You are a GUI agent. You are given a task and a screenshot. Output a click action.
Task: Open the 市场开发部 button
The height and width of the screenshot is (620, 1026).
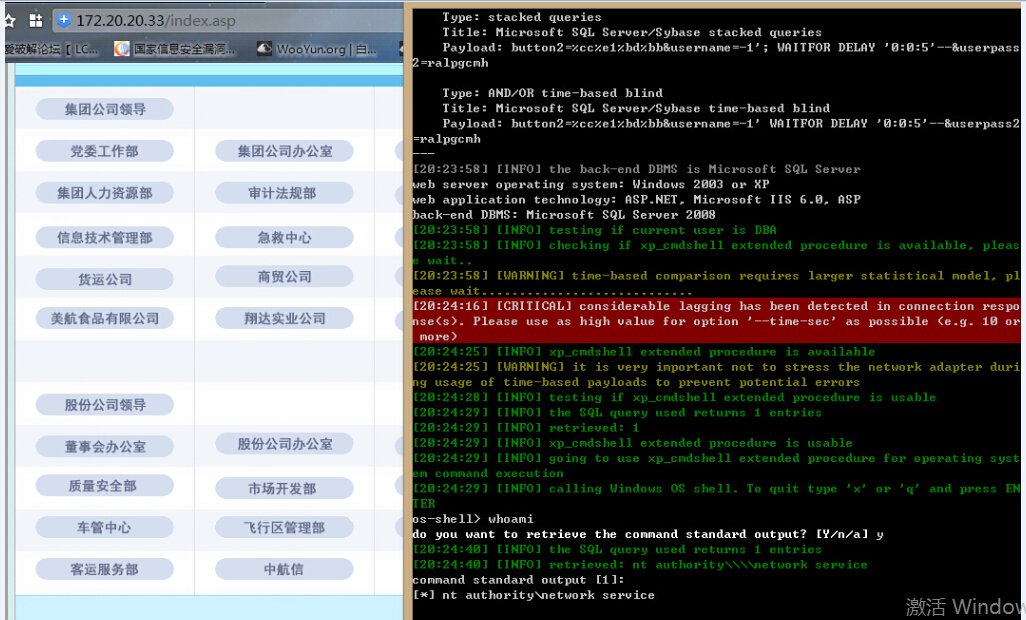tap(285, 489)
